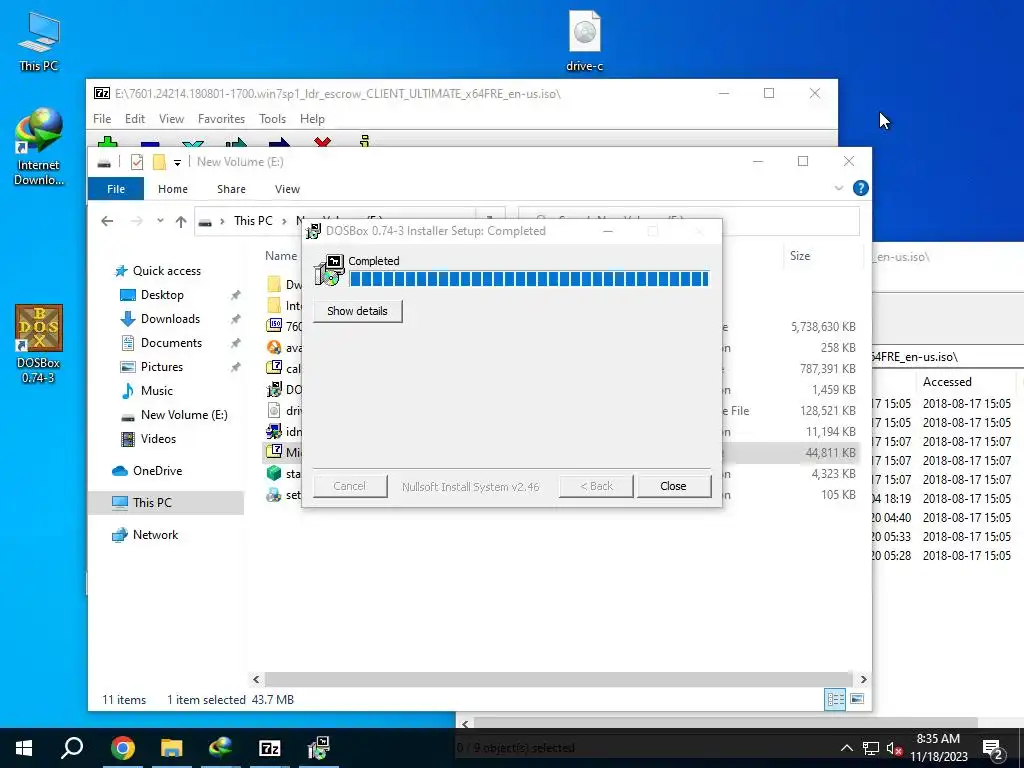Viewport: 1024px width, 768px height.
Task: Open drive-c file on desktop
Action: click(584, 41)
